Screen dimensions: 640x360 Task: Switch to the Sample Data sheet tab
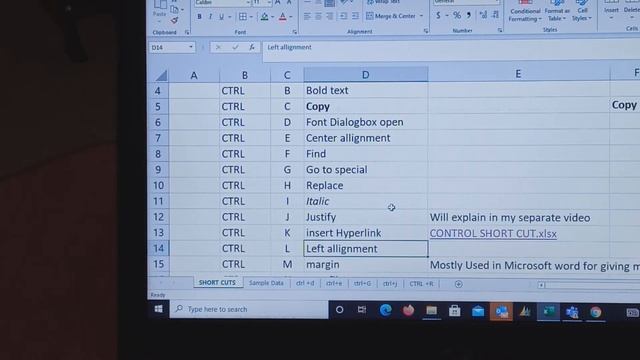[x=266, y=283]
